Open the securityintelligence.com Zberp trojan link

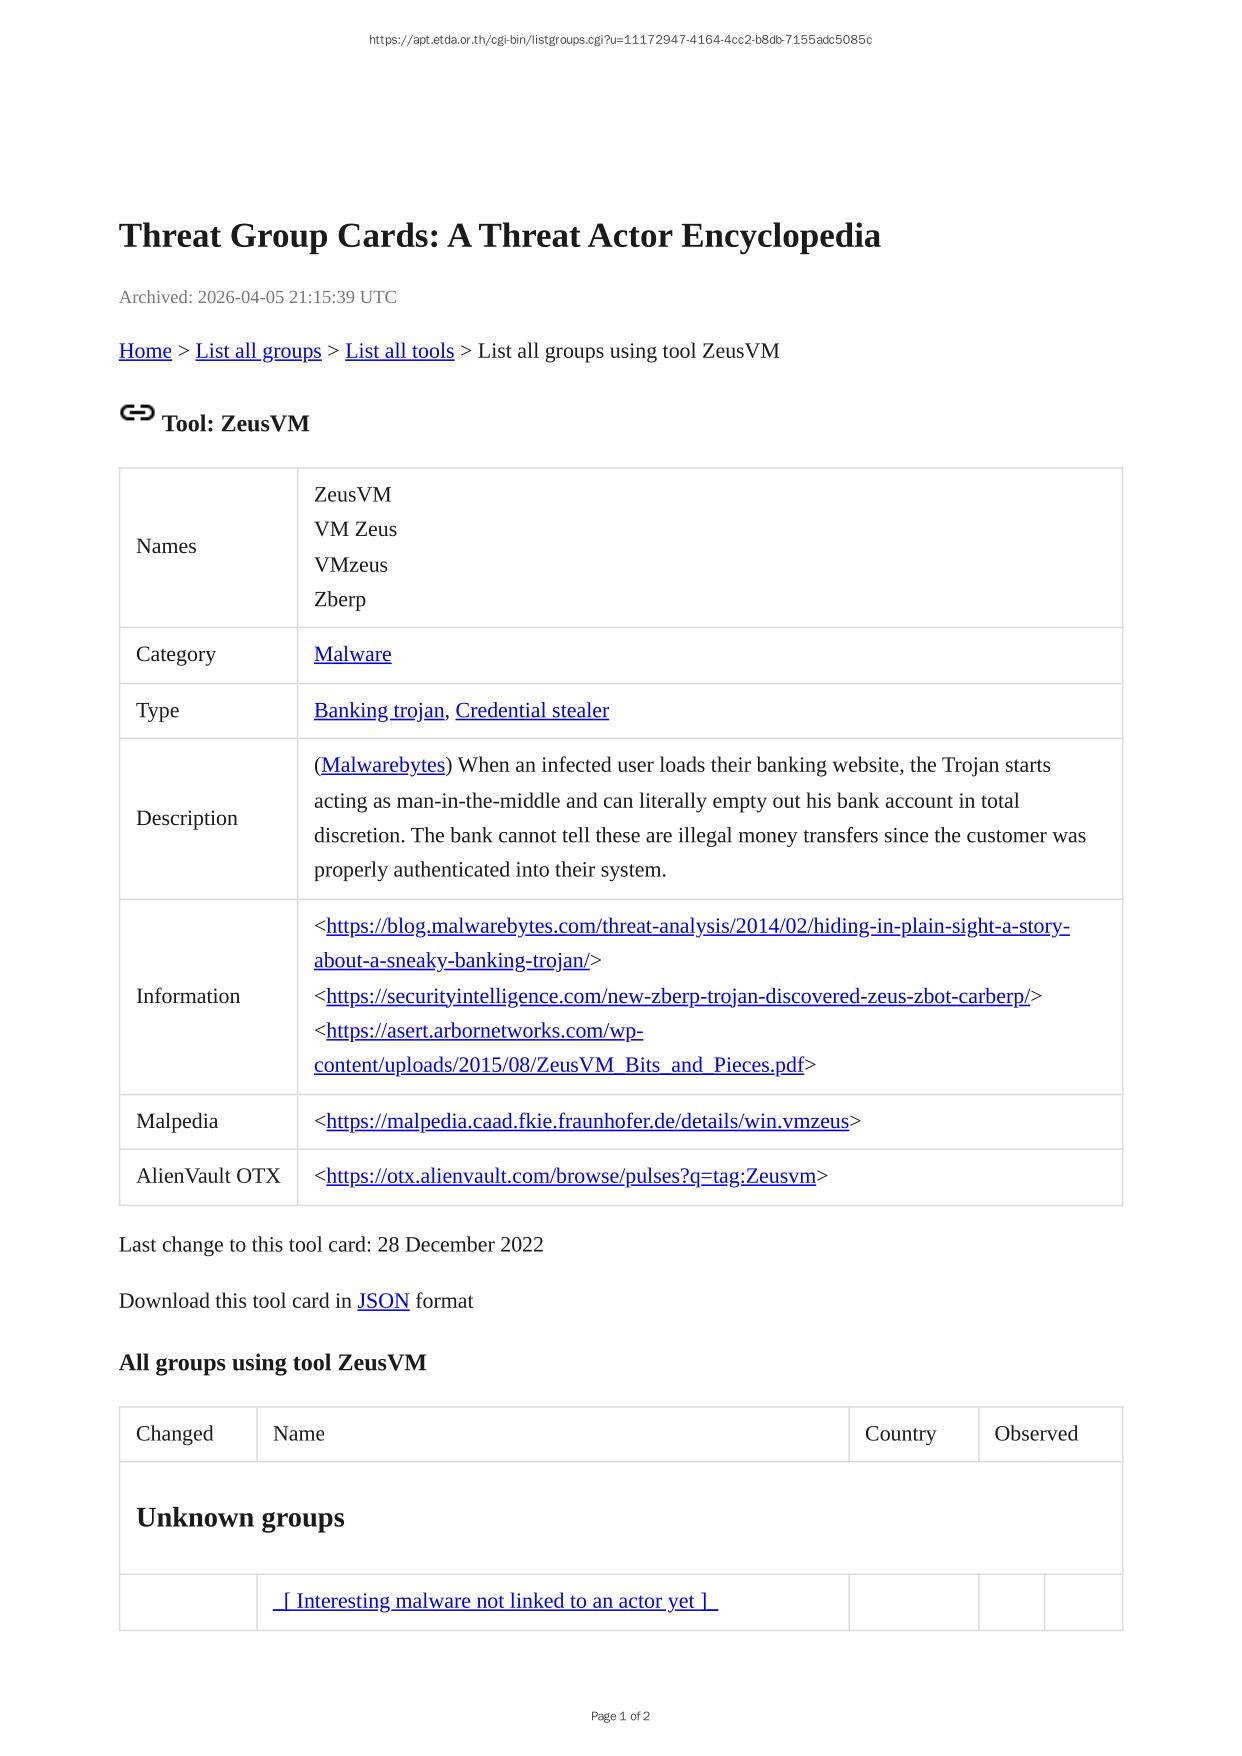pos(677,997)
